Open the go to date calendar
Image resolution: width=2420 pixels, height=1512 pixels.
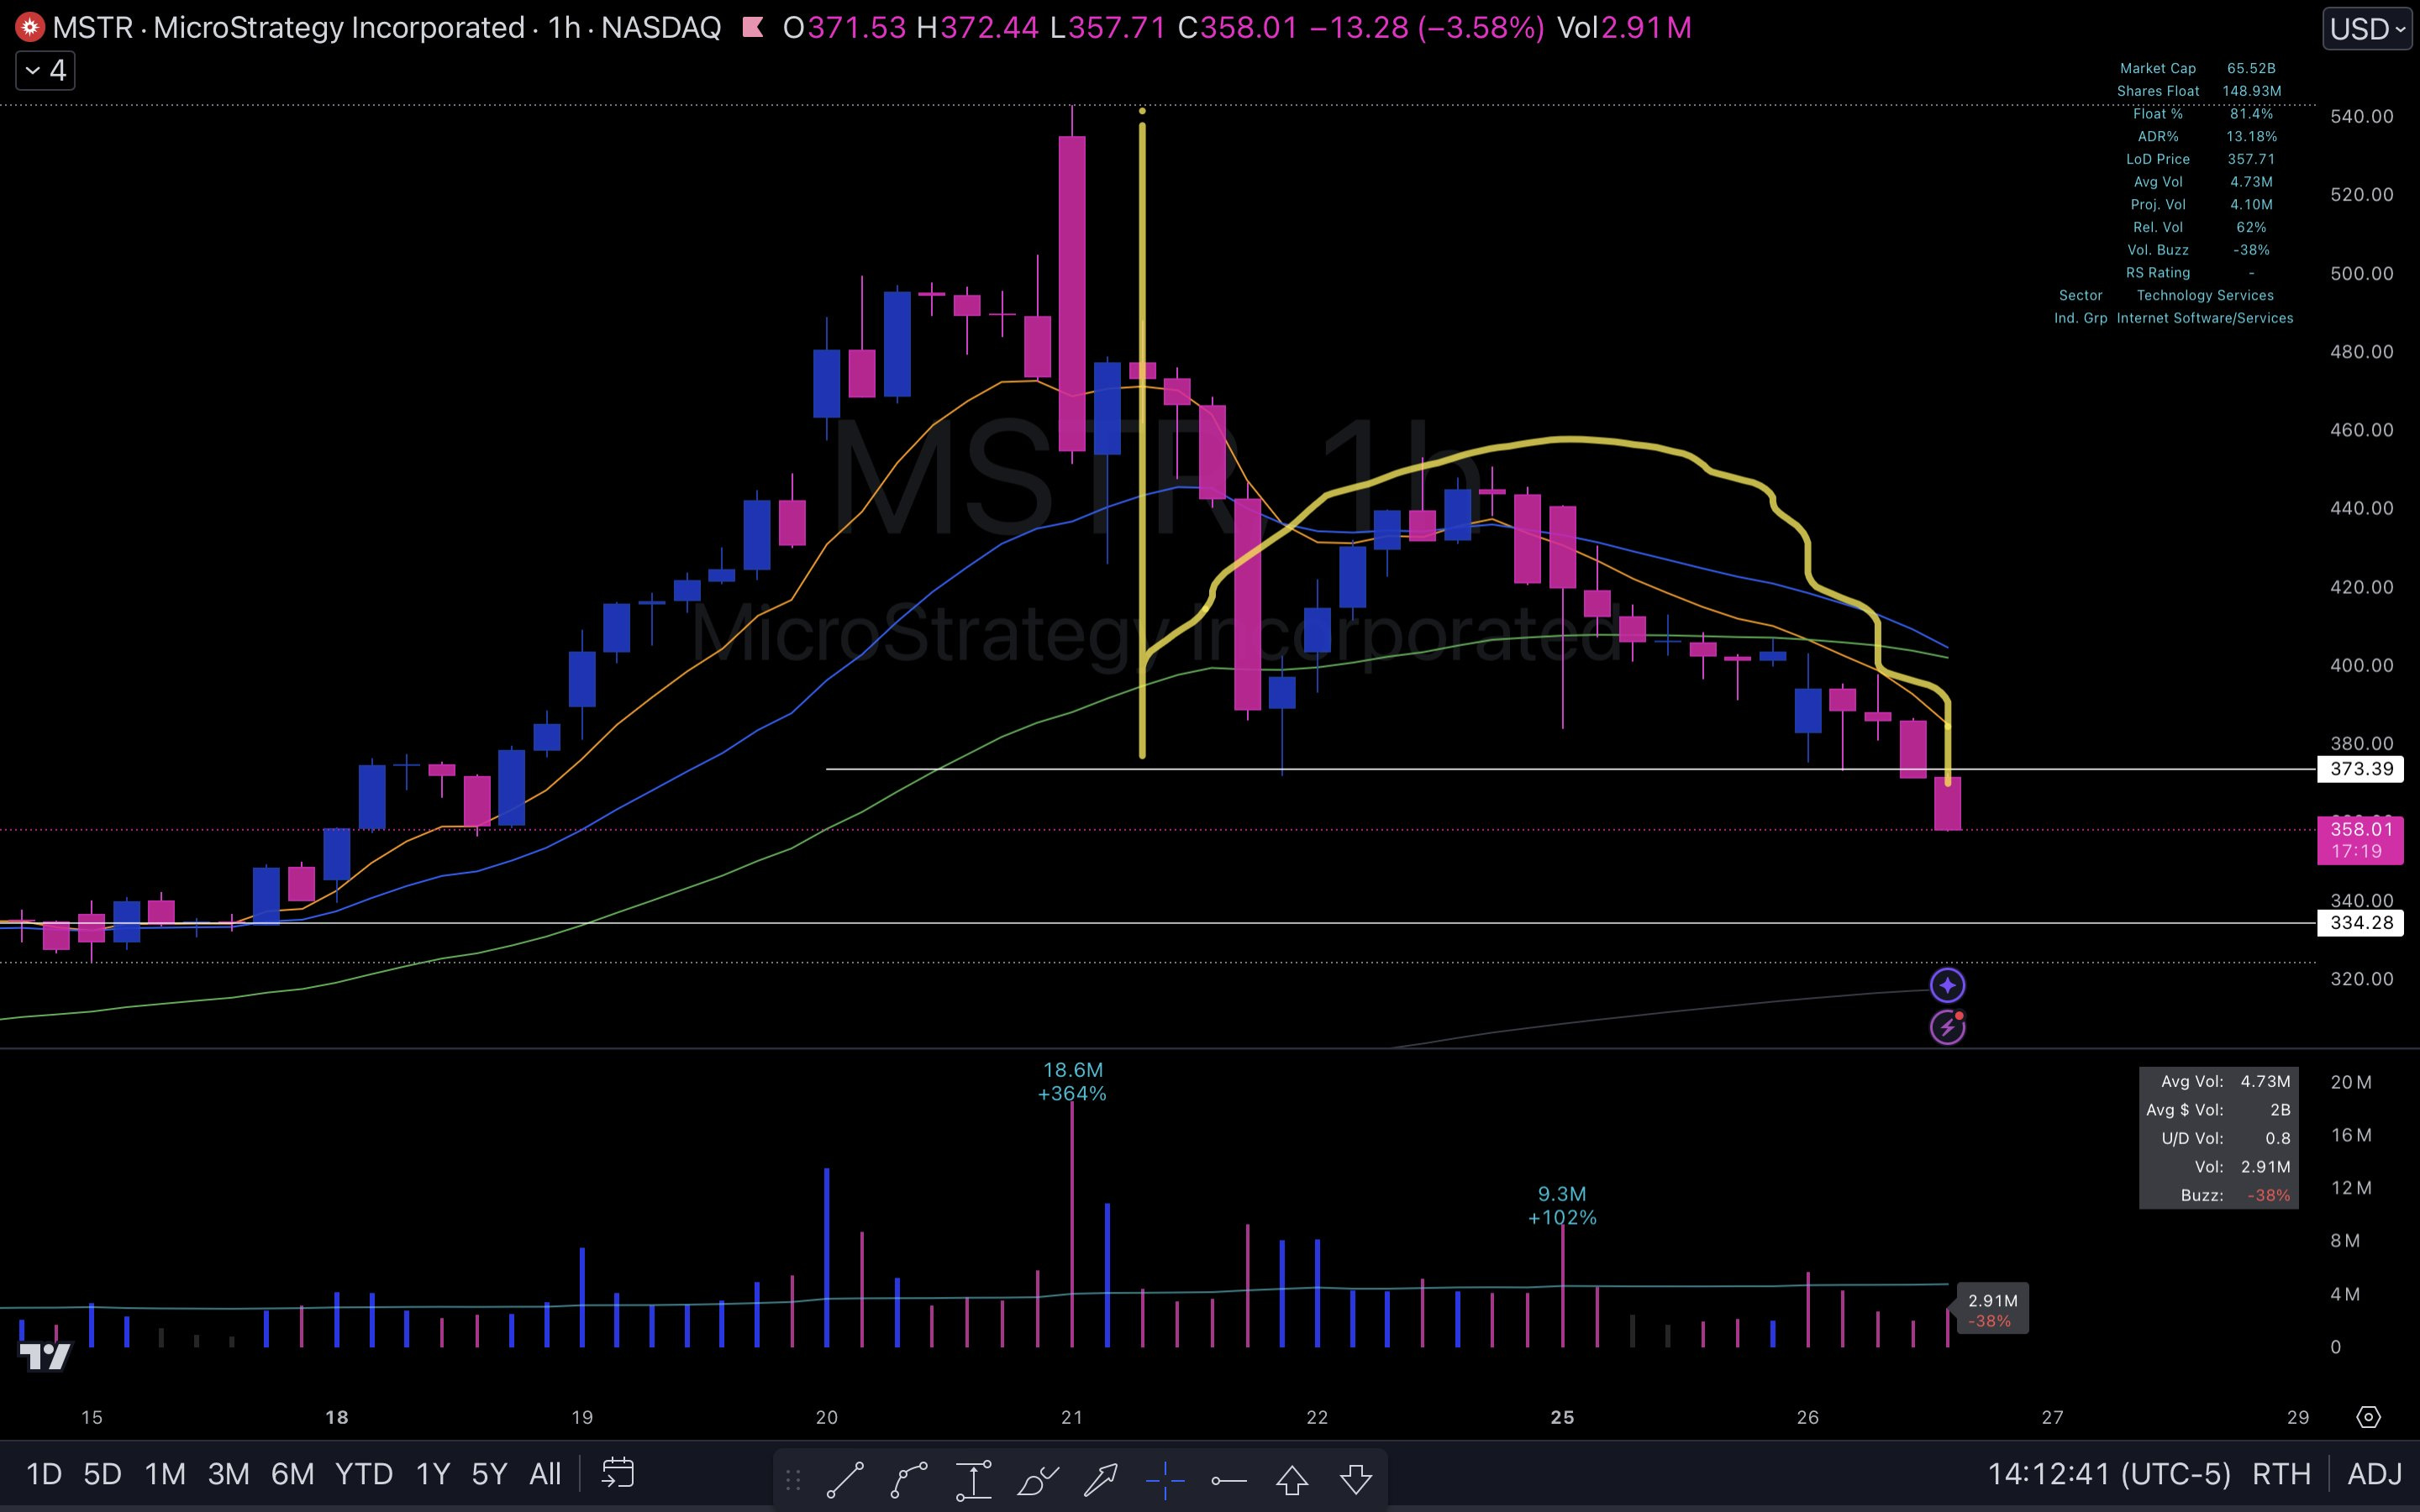(618, 1473)
